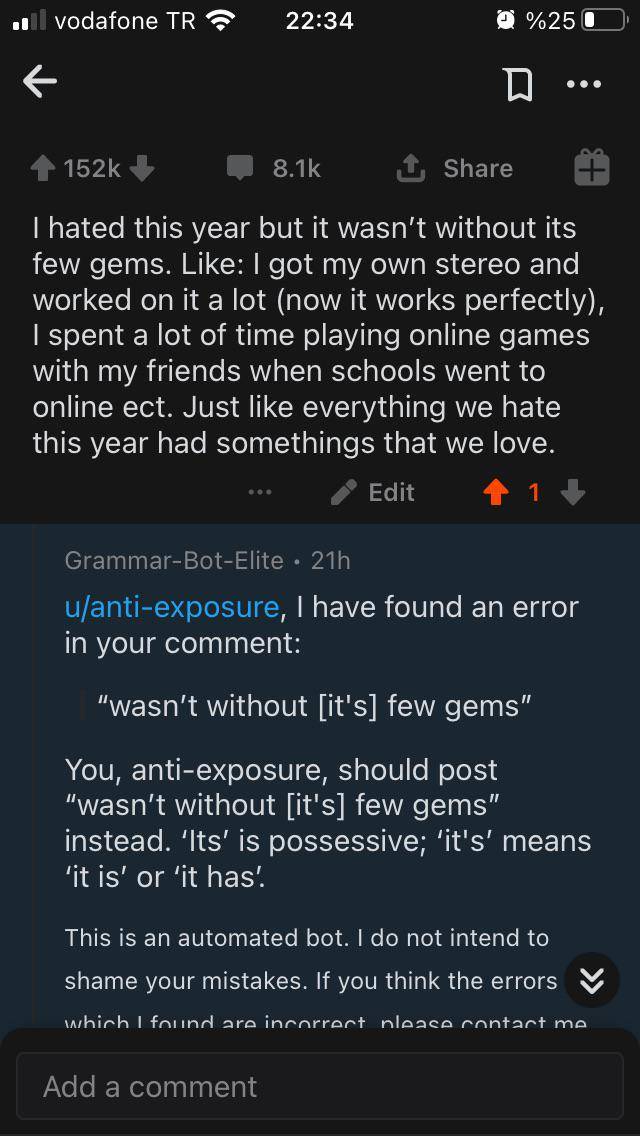Give an award with gift icon
This screenshot has width=640, height=1136.
tap(591, 168)
